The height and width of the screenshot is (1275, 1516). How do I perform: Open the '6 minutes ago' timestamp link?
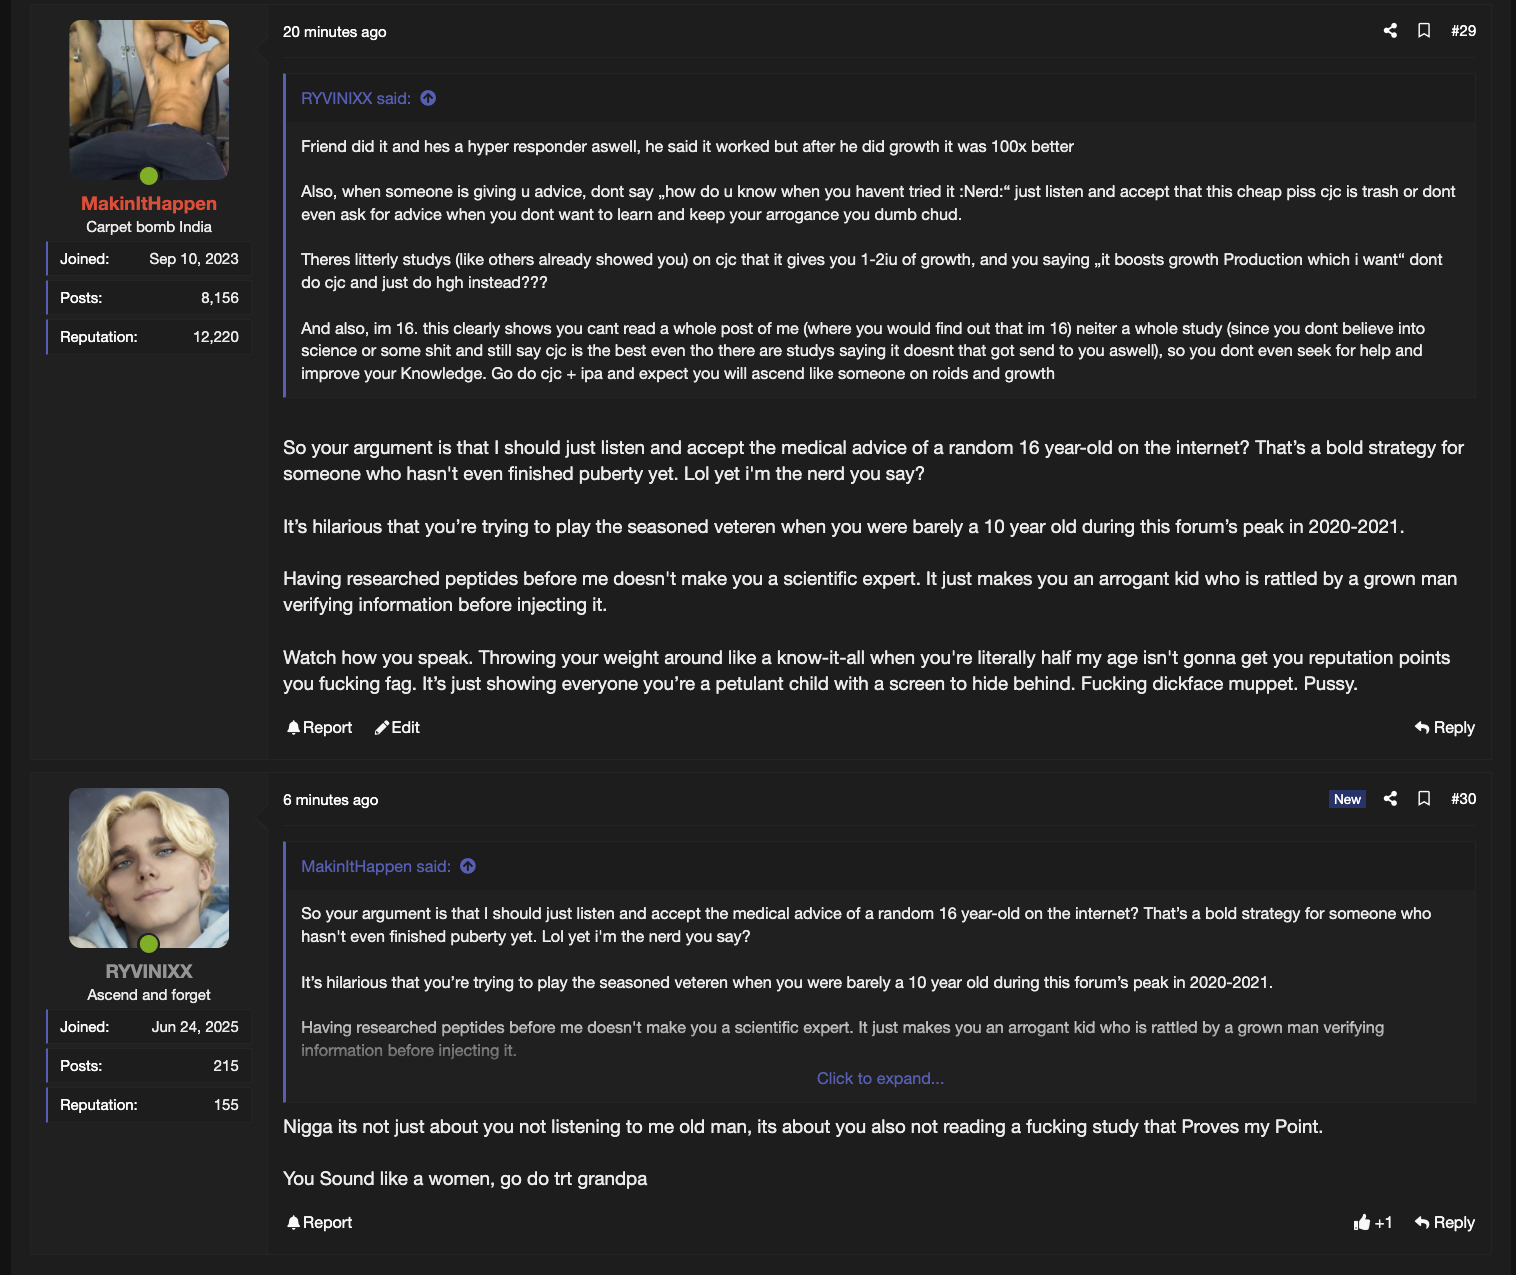pyautogui.click(x=330, y=800)
